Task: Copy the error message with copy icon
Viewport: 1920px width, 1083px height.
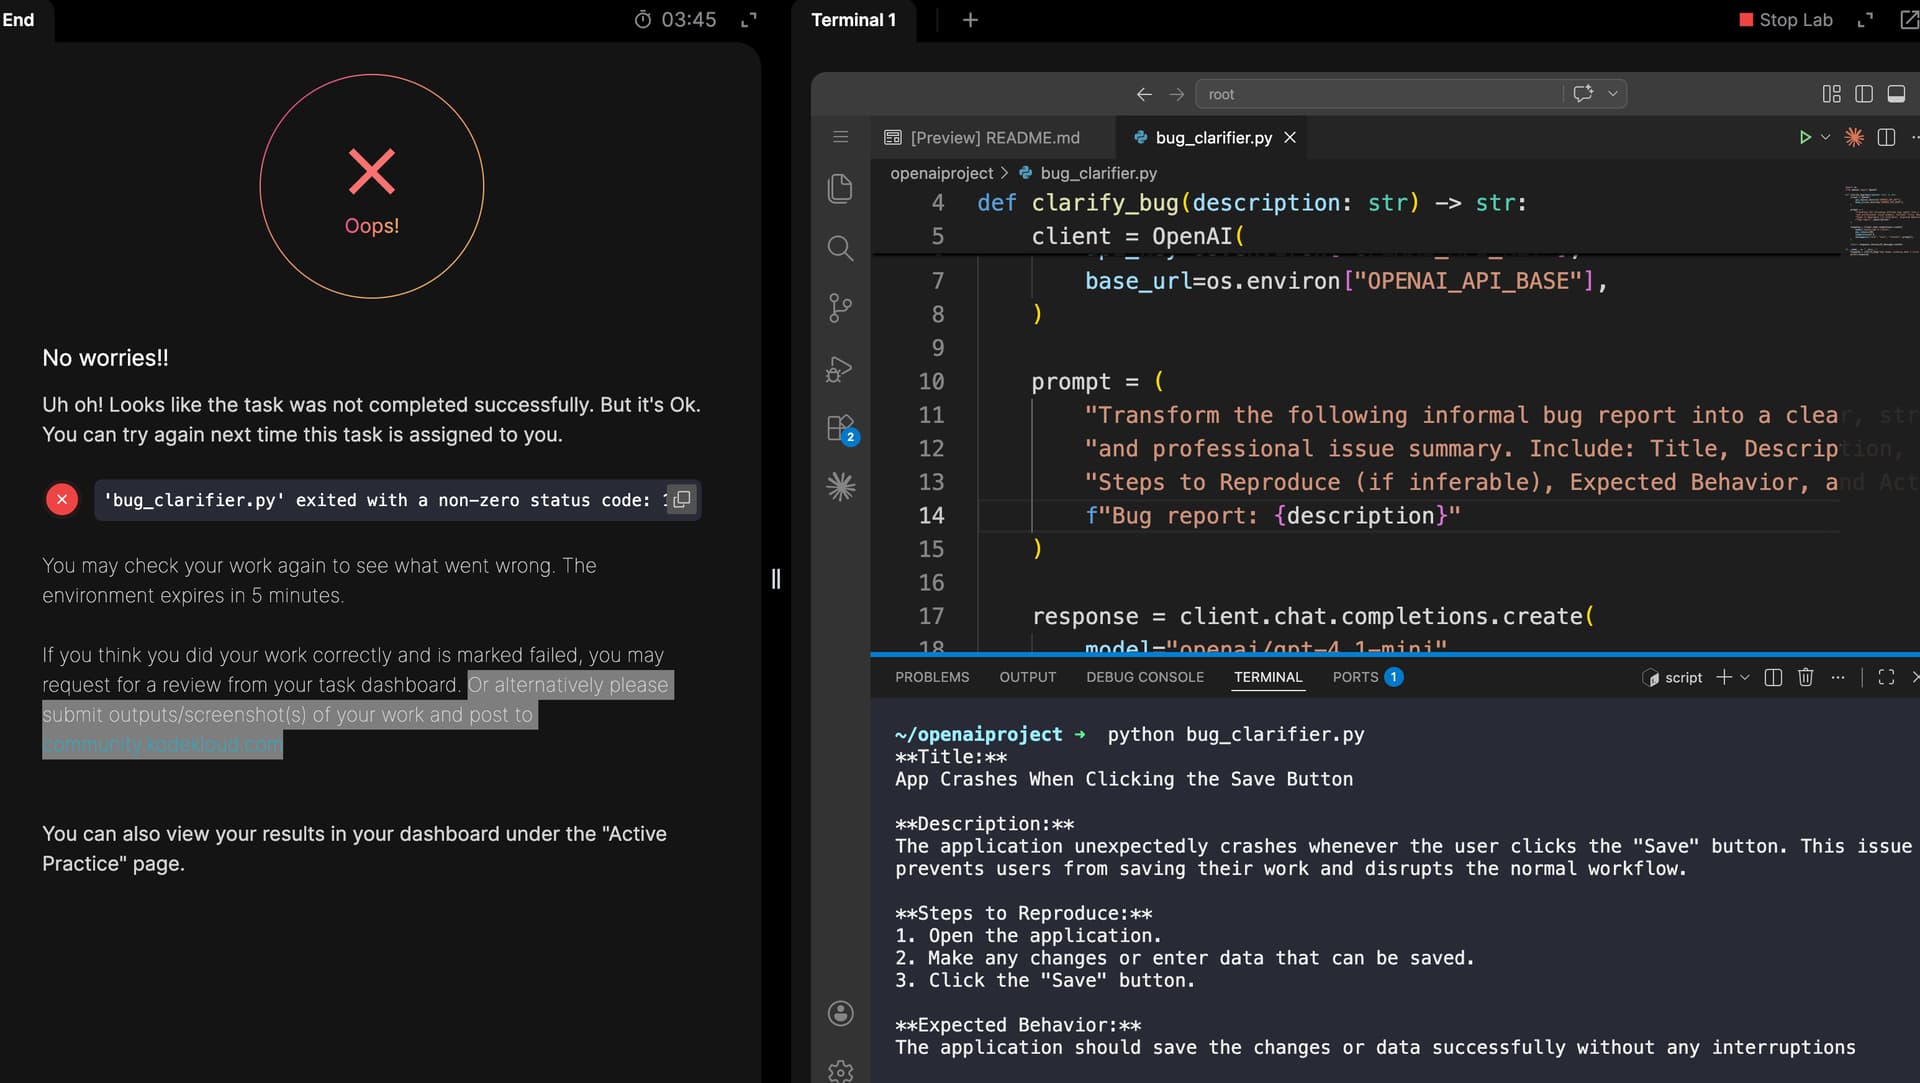Action: tap(681, 499)
